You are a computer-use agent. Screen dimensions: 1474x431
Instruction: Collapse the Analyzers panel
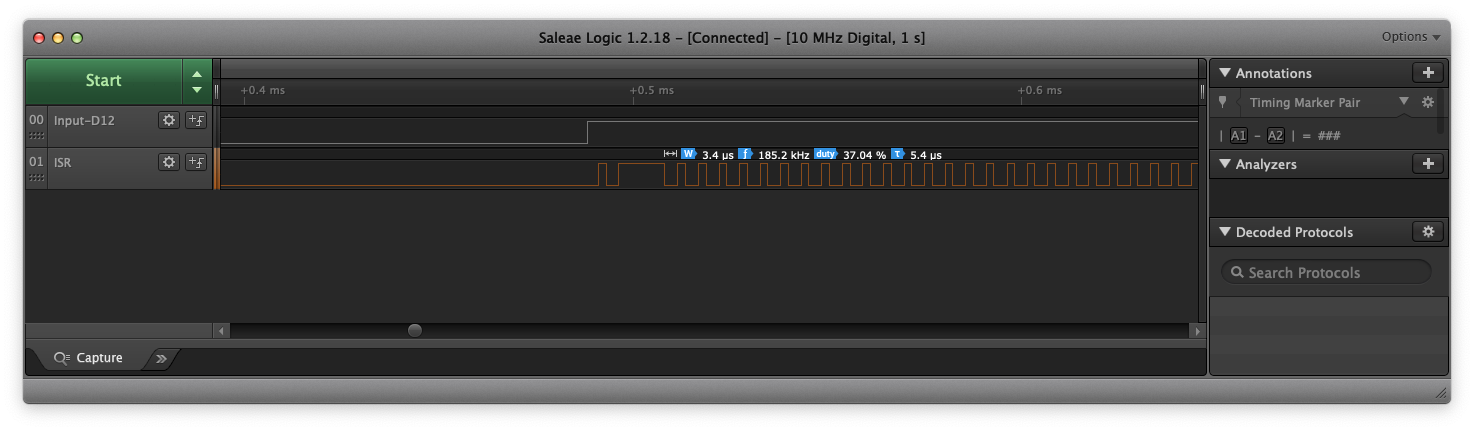pos(1225,164)
